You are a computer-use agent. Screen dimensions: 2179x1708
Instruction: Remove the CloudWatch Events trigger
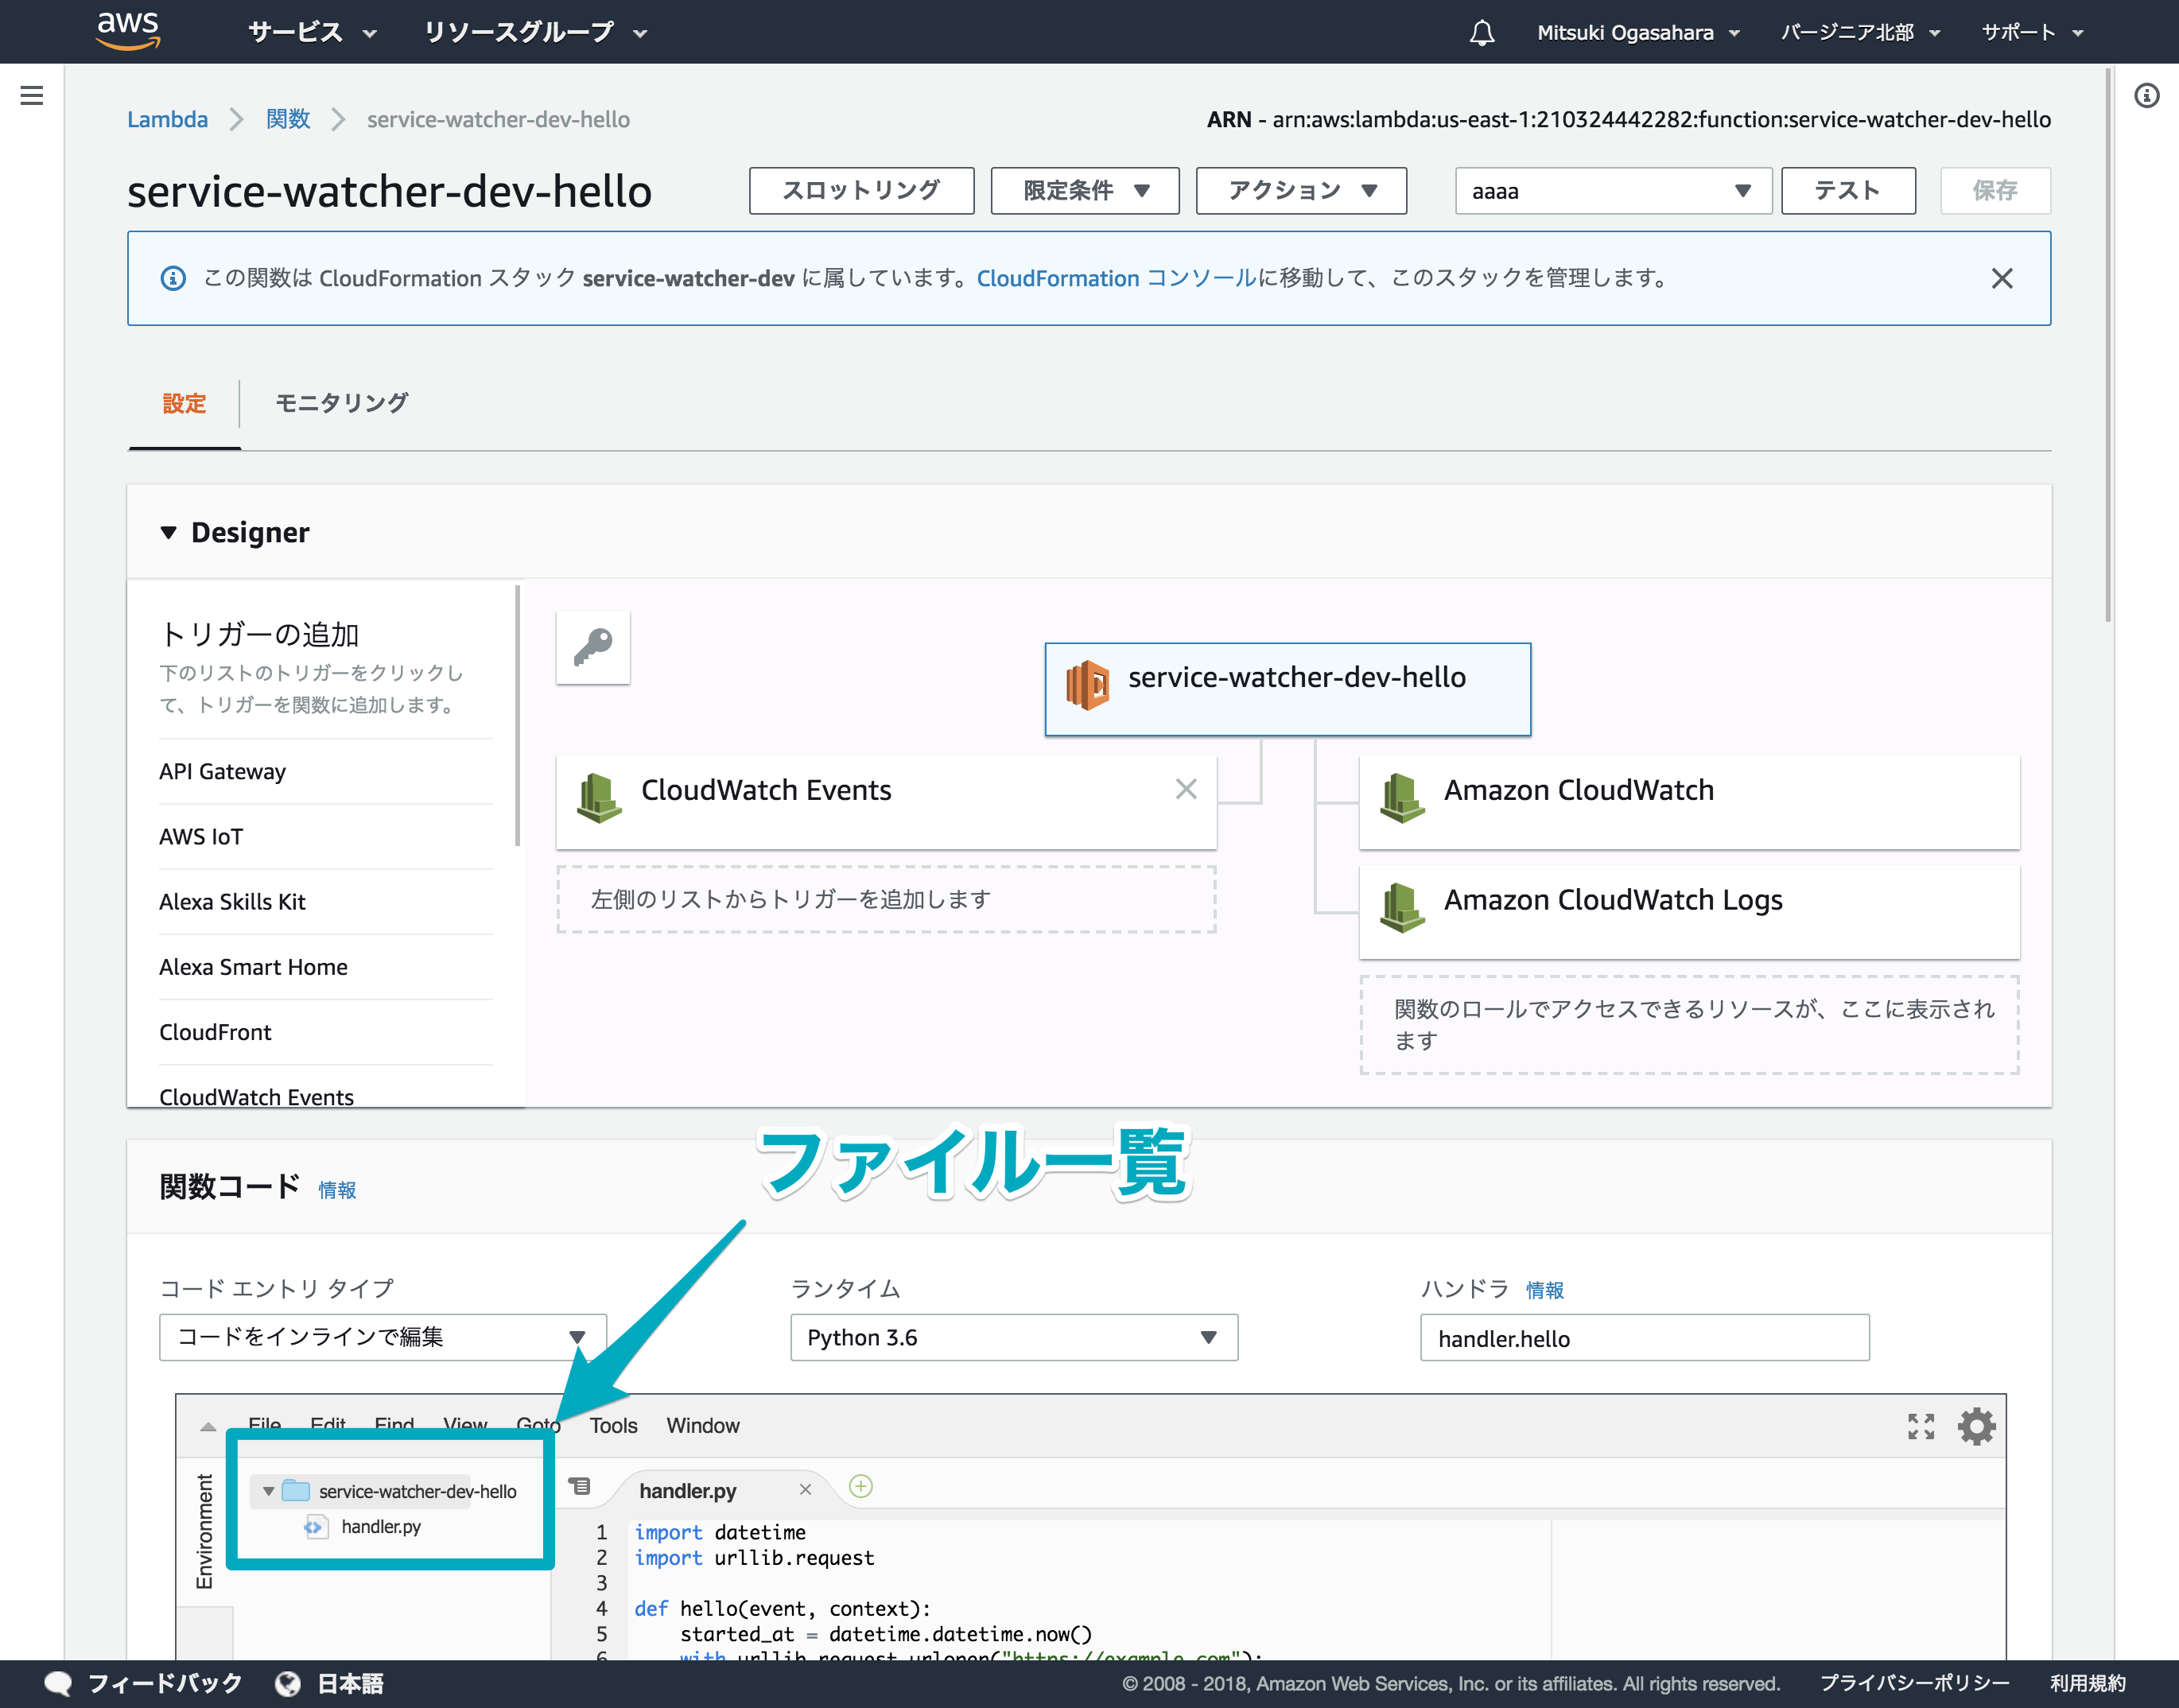1186,789
